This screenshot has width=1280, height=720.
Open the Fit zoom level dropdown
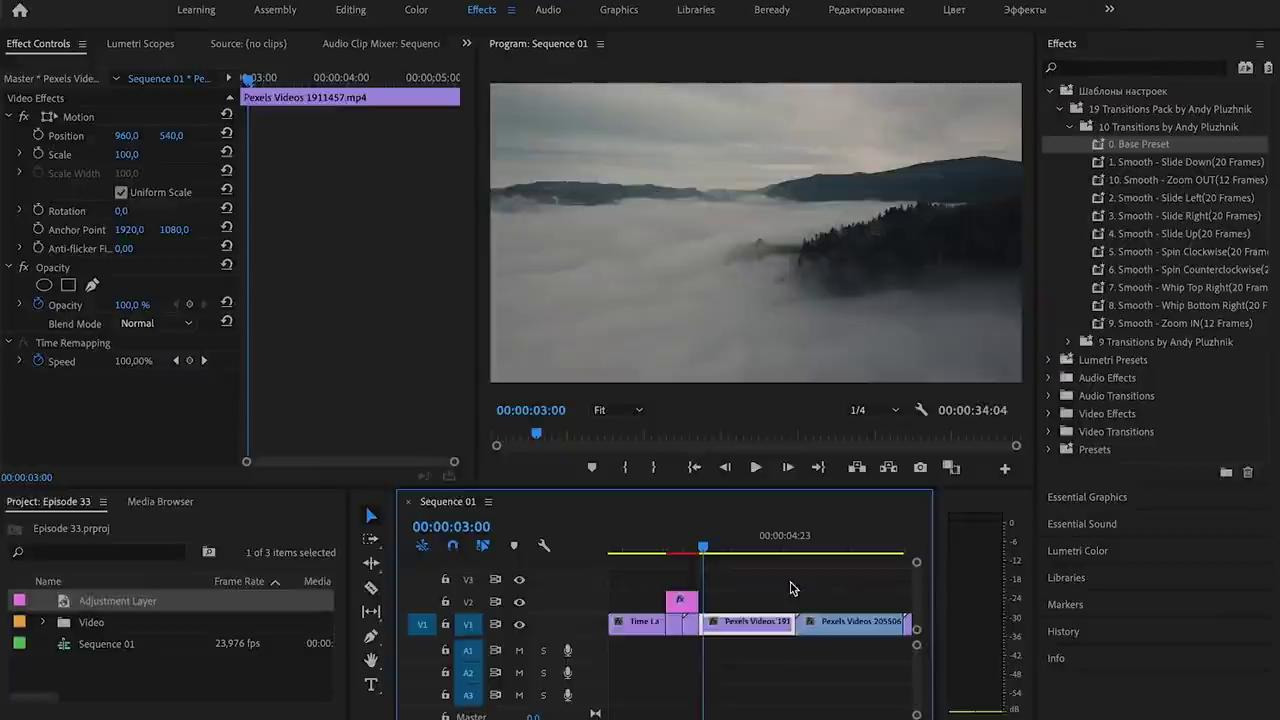tap(618, 410)
